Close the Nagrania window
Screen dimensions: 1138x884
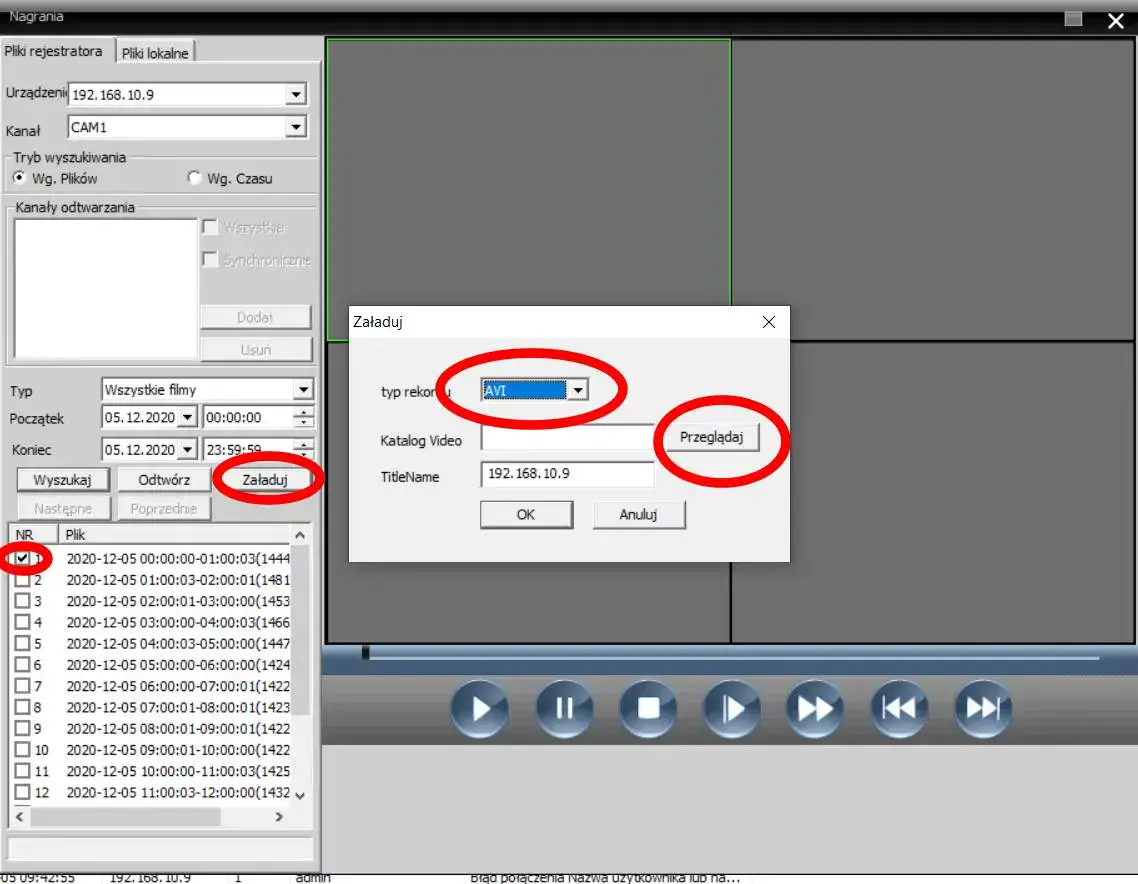[1116, 20]
